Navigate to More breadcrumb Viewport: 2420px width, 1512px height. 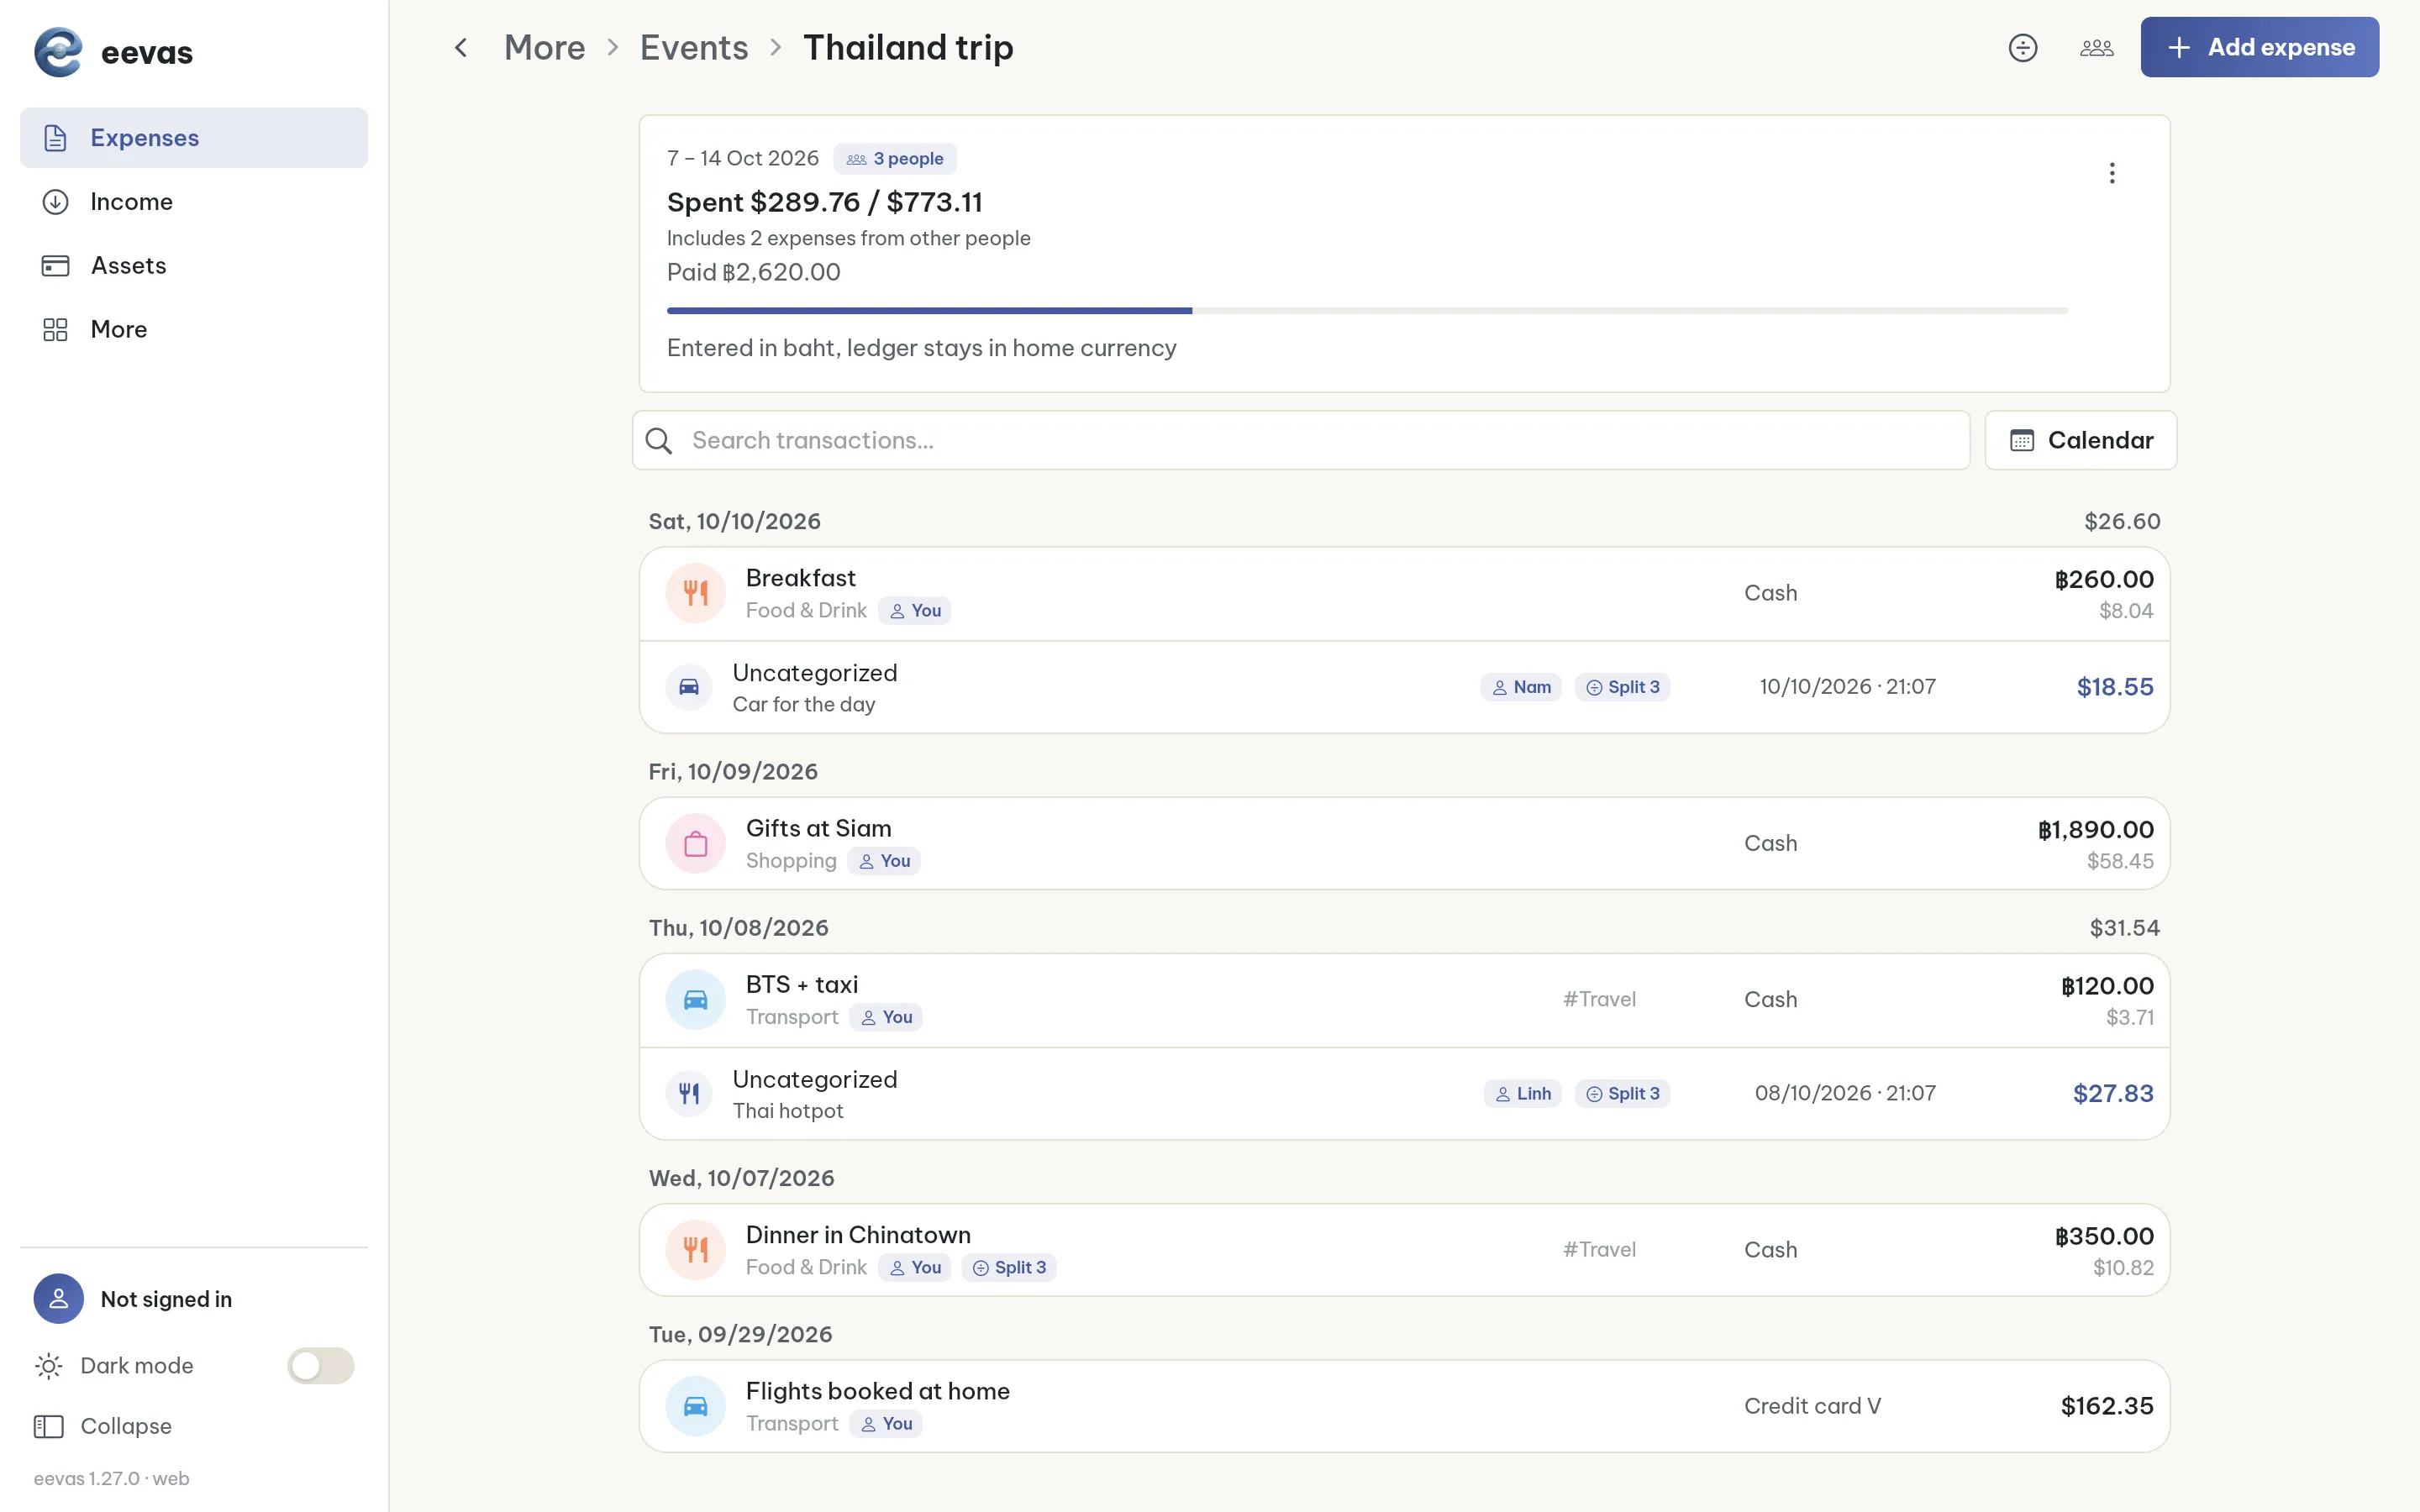coord(544,47)
